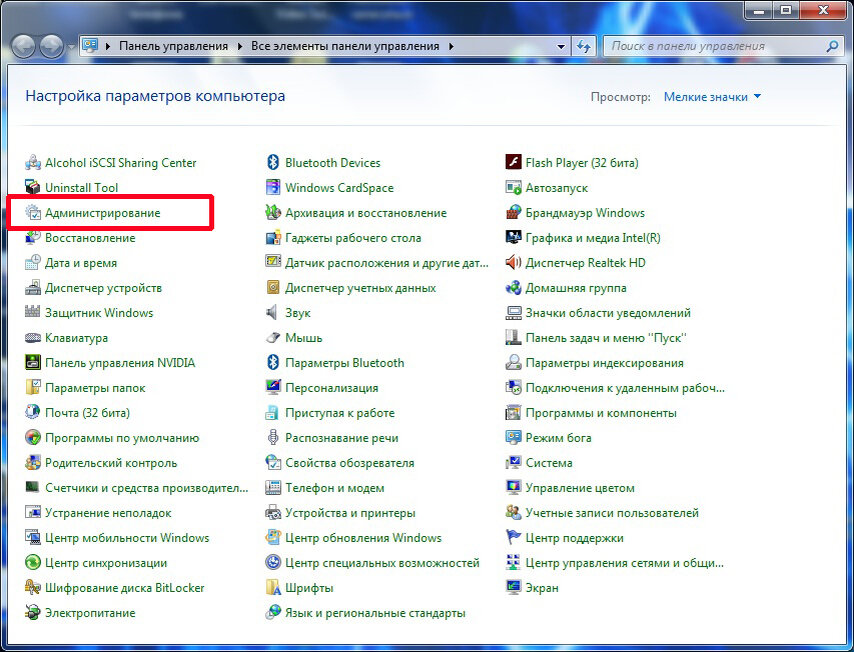Open the Центр специальных возможностей link
Viewport: 854px width, 652px height.
pyautogui.click(x=382, y=563)
